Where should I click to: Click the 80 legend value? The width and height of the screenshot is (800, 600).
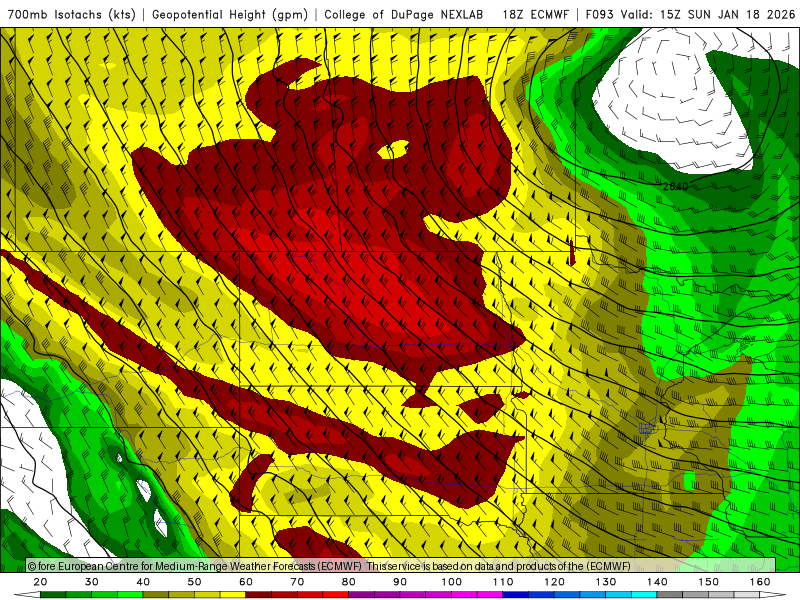[349, 582]
